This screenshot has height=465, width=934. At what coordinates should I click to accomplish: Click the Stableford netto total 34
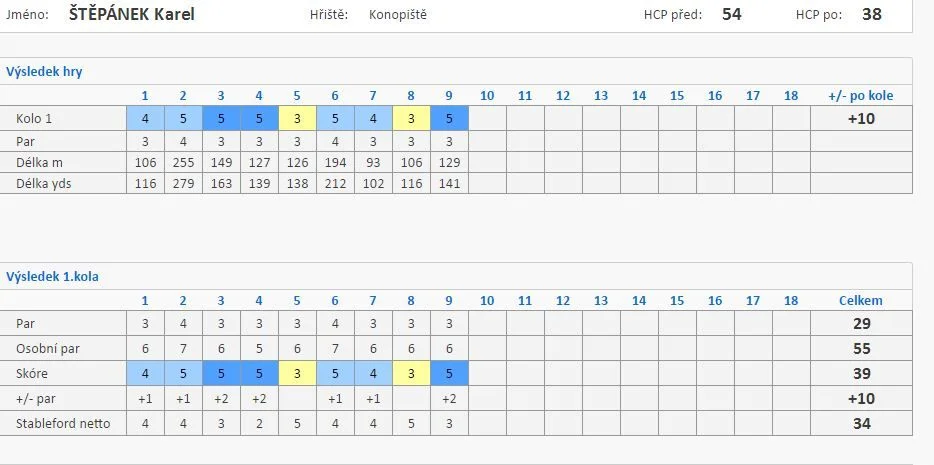(x=861, y=424)
